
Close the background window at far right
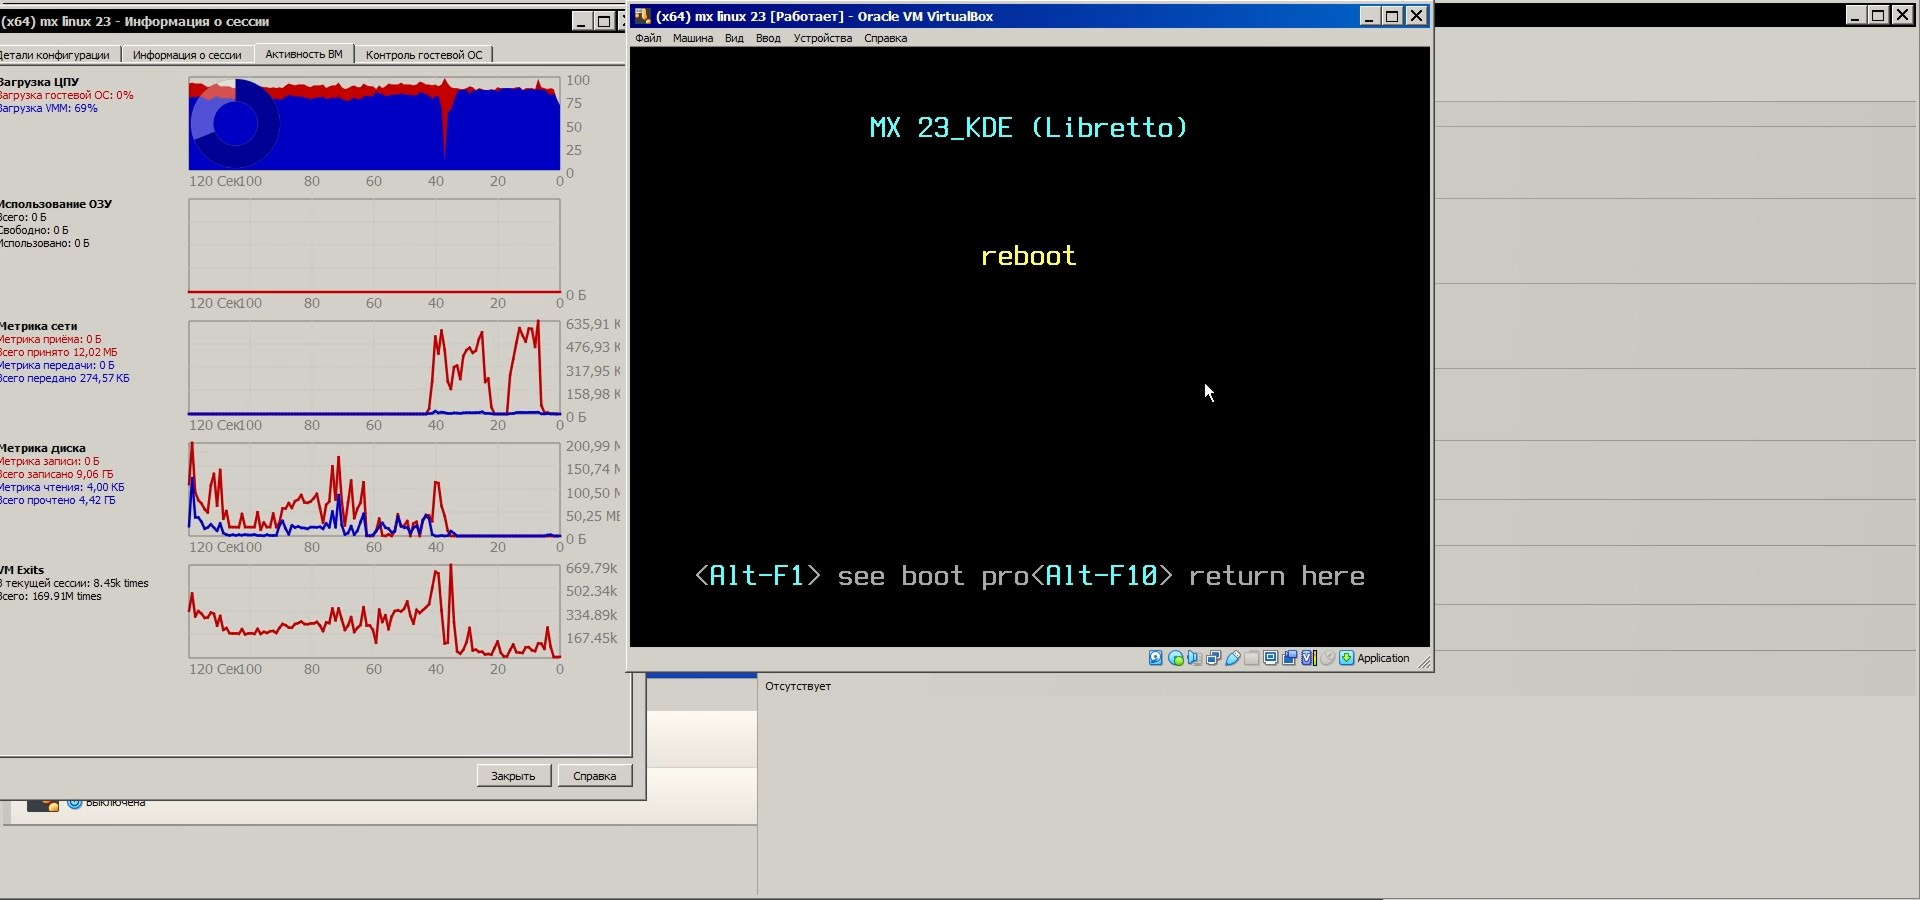[1902, 15]
